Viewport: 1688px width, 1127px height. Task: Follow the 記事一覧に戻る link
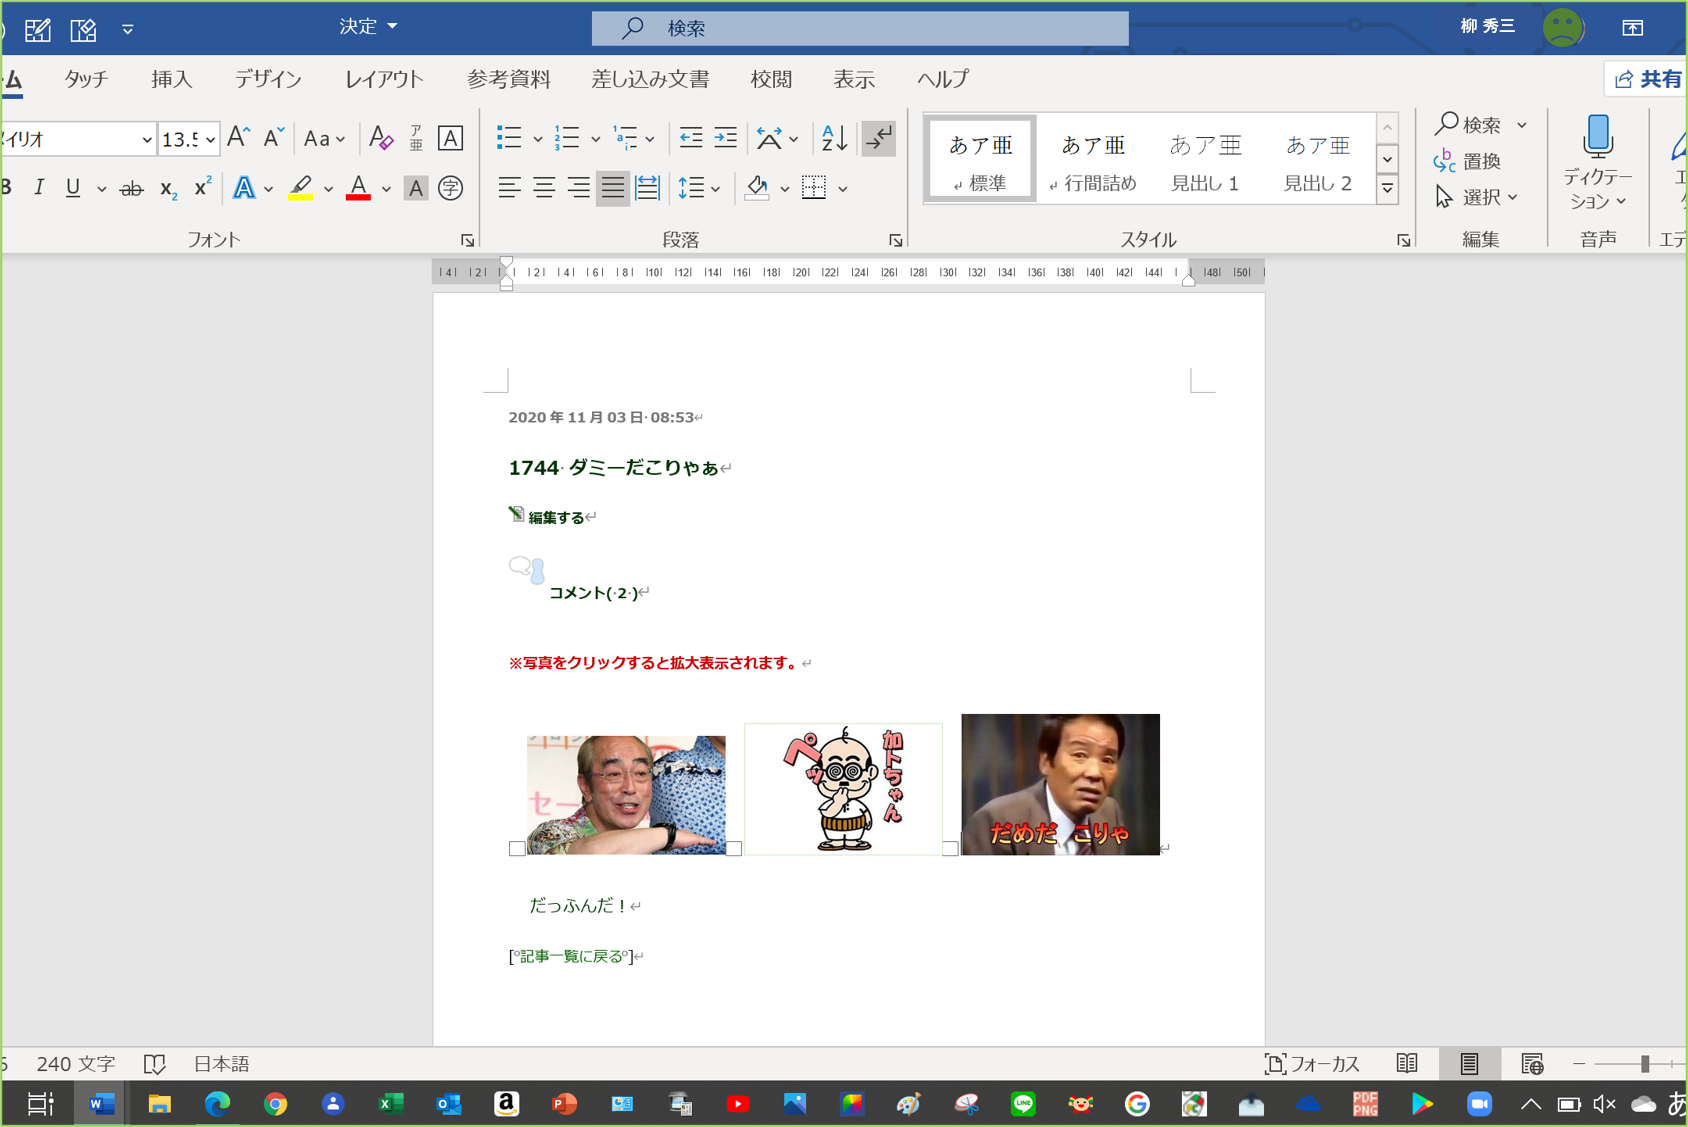(571, 956)
